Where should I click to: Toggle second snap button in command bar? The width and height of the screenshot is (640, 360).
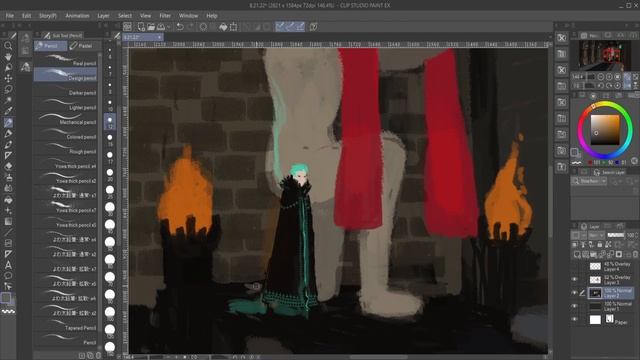pos(290,27)
